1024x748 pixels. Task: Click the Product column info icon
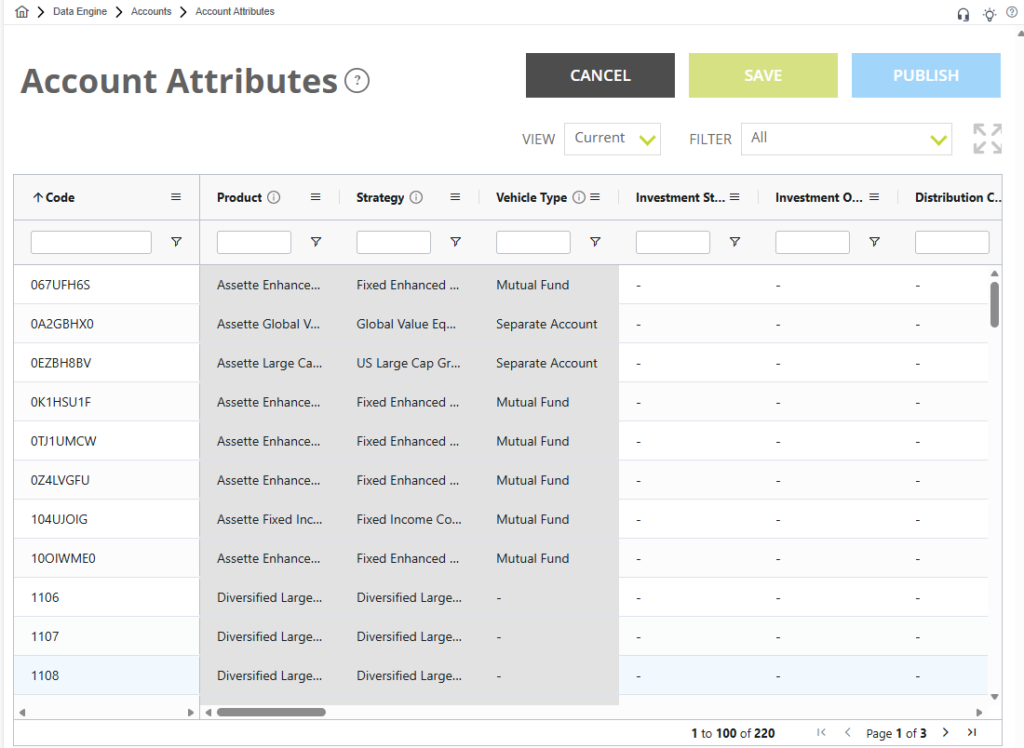(274, 198)
